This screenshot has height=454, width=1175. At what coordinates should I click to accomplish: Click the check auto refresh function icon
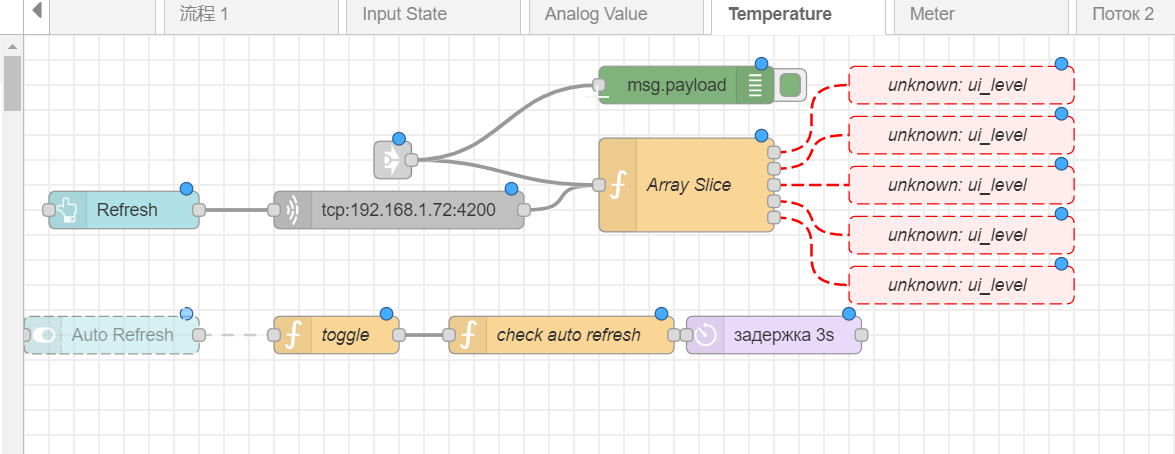468,335
